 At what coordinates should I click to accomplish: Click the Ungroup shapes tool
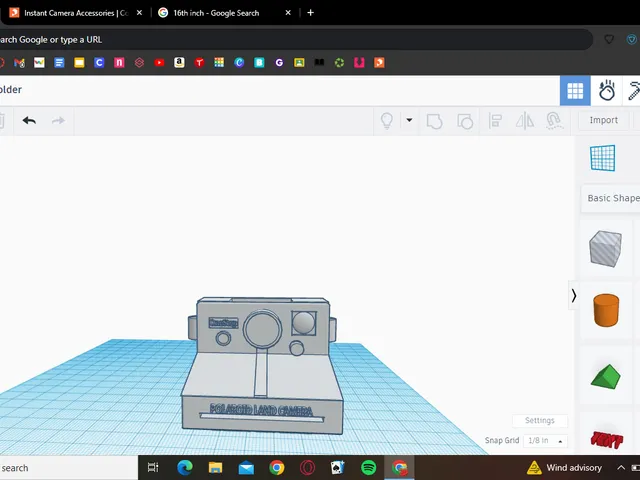[x=465, y=121]
